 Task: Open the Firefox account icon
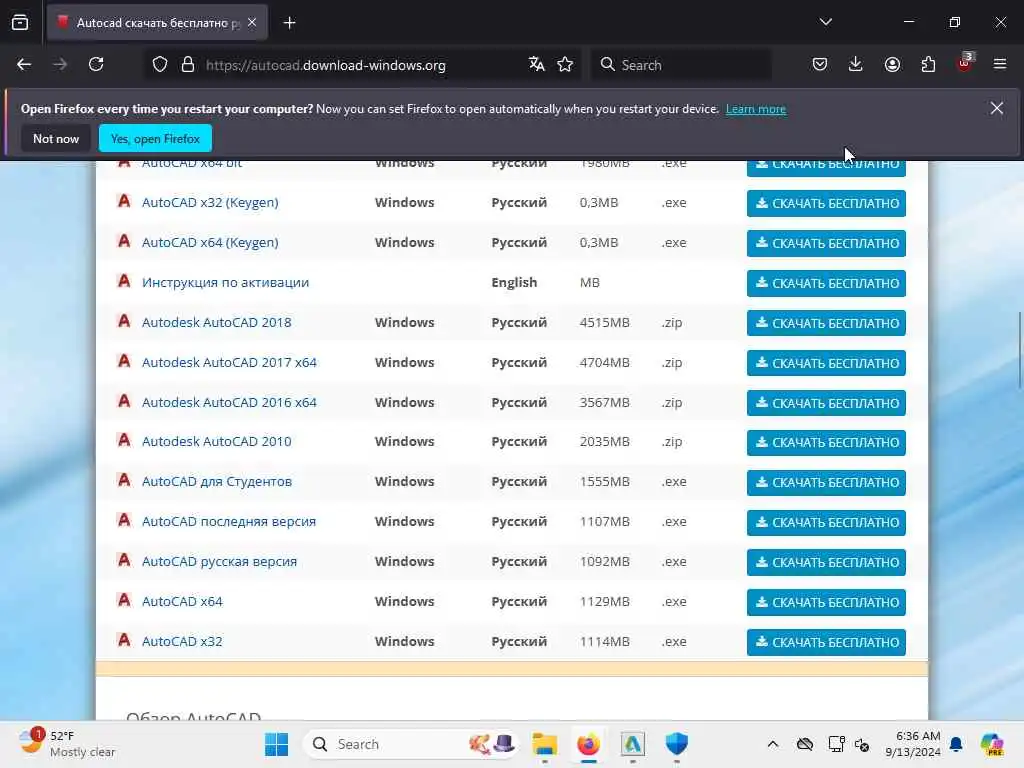[892, 65]
